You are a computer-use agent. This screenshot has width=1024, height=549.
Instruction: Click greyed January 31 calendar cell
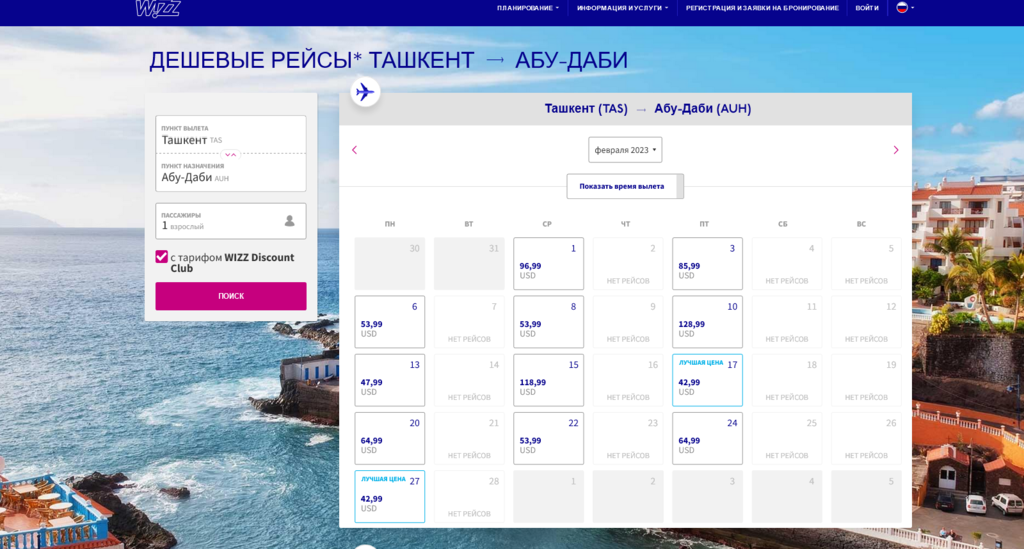(x=469, y=264)
